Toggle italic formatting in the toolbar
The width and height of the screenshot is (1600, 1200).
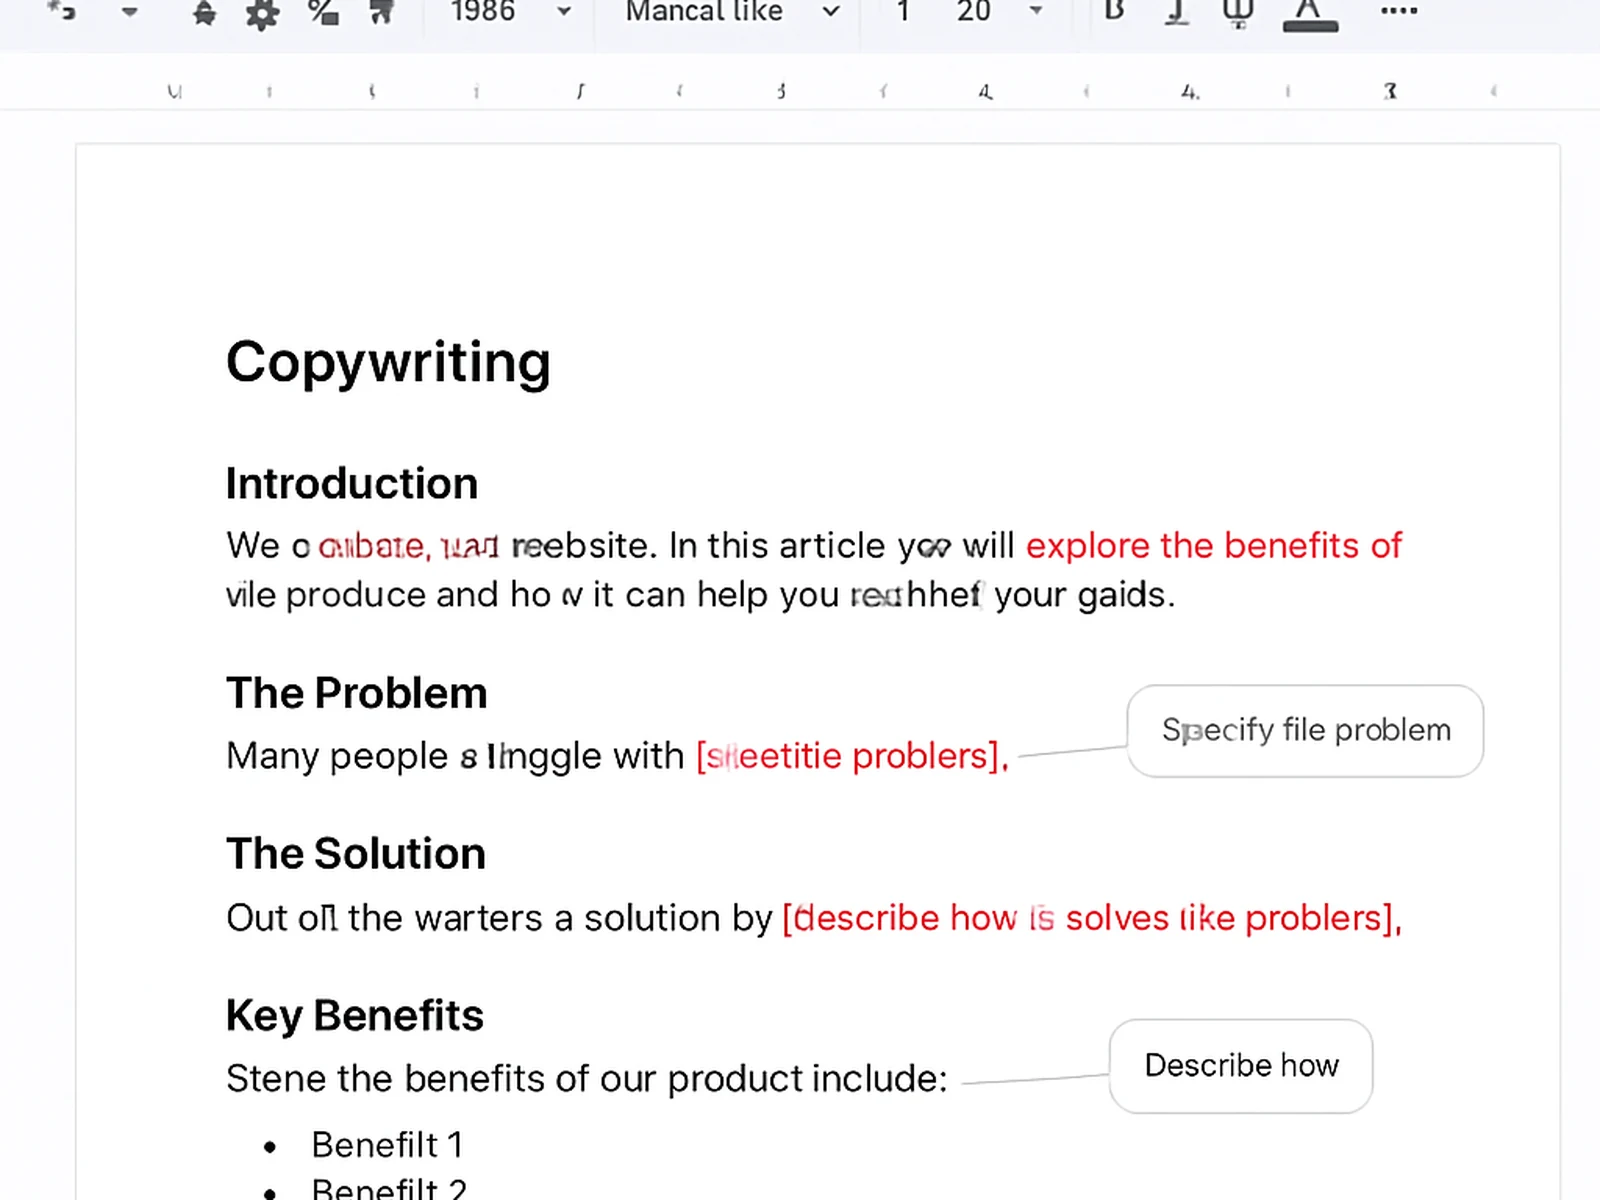coord(1177,11)
